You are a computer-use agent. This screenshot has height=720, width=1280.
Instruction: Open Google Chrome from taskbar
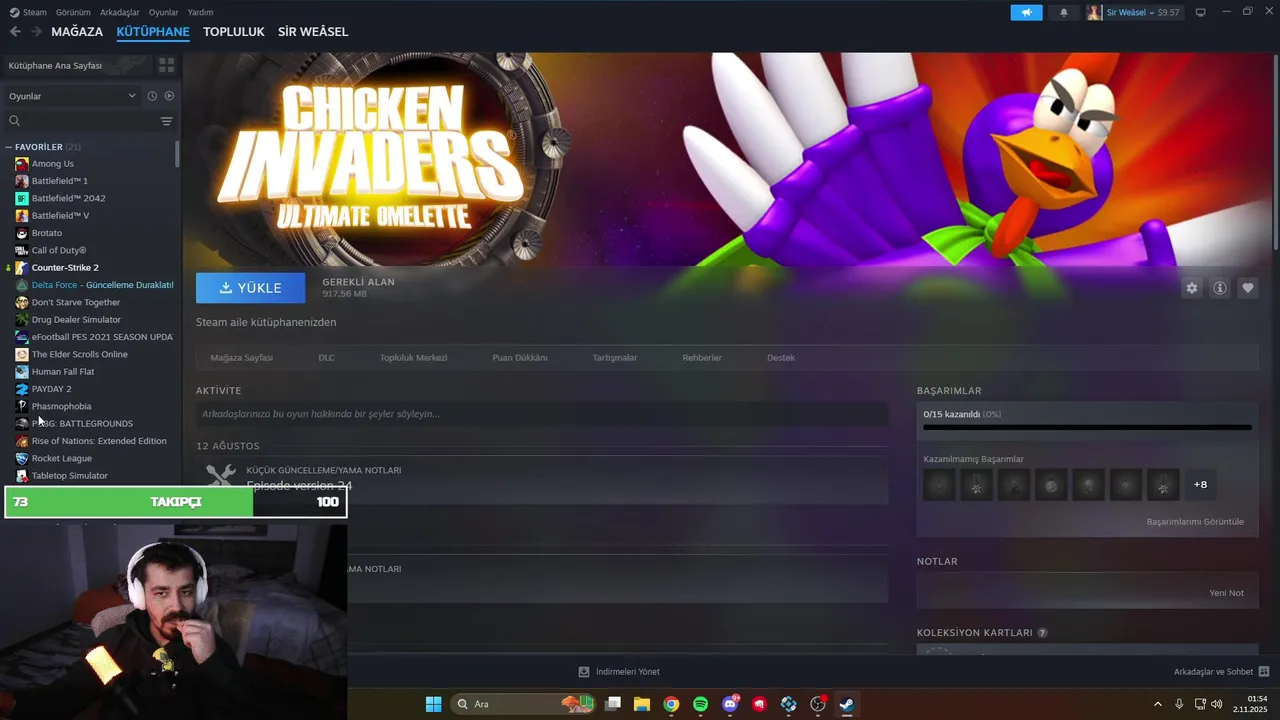(x=671, y=704)
